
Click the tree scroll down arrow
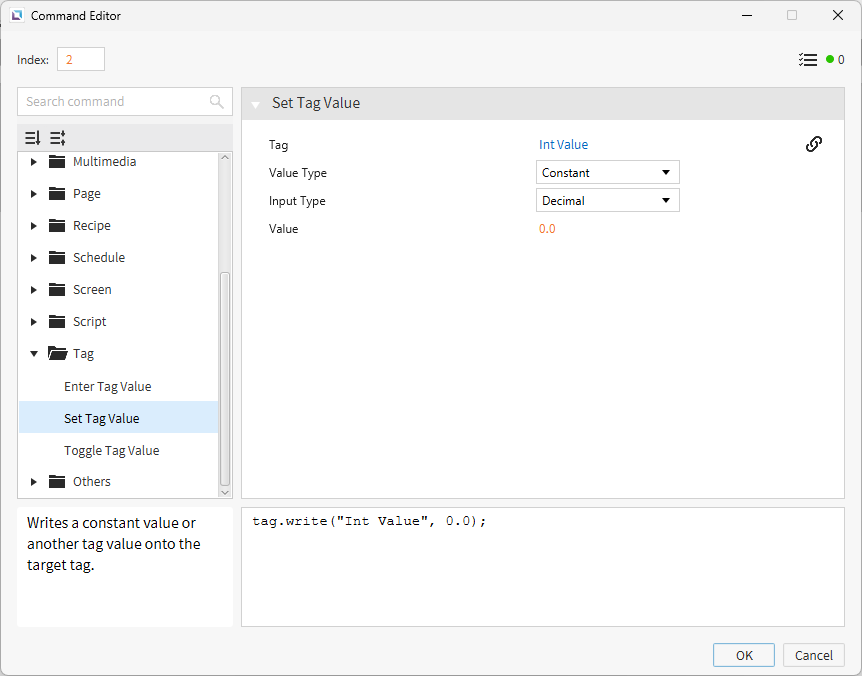click(x=225, y=492)
